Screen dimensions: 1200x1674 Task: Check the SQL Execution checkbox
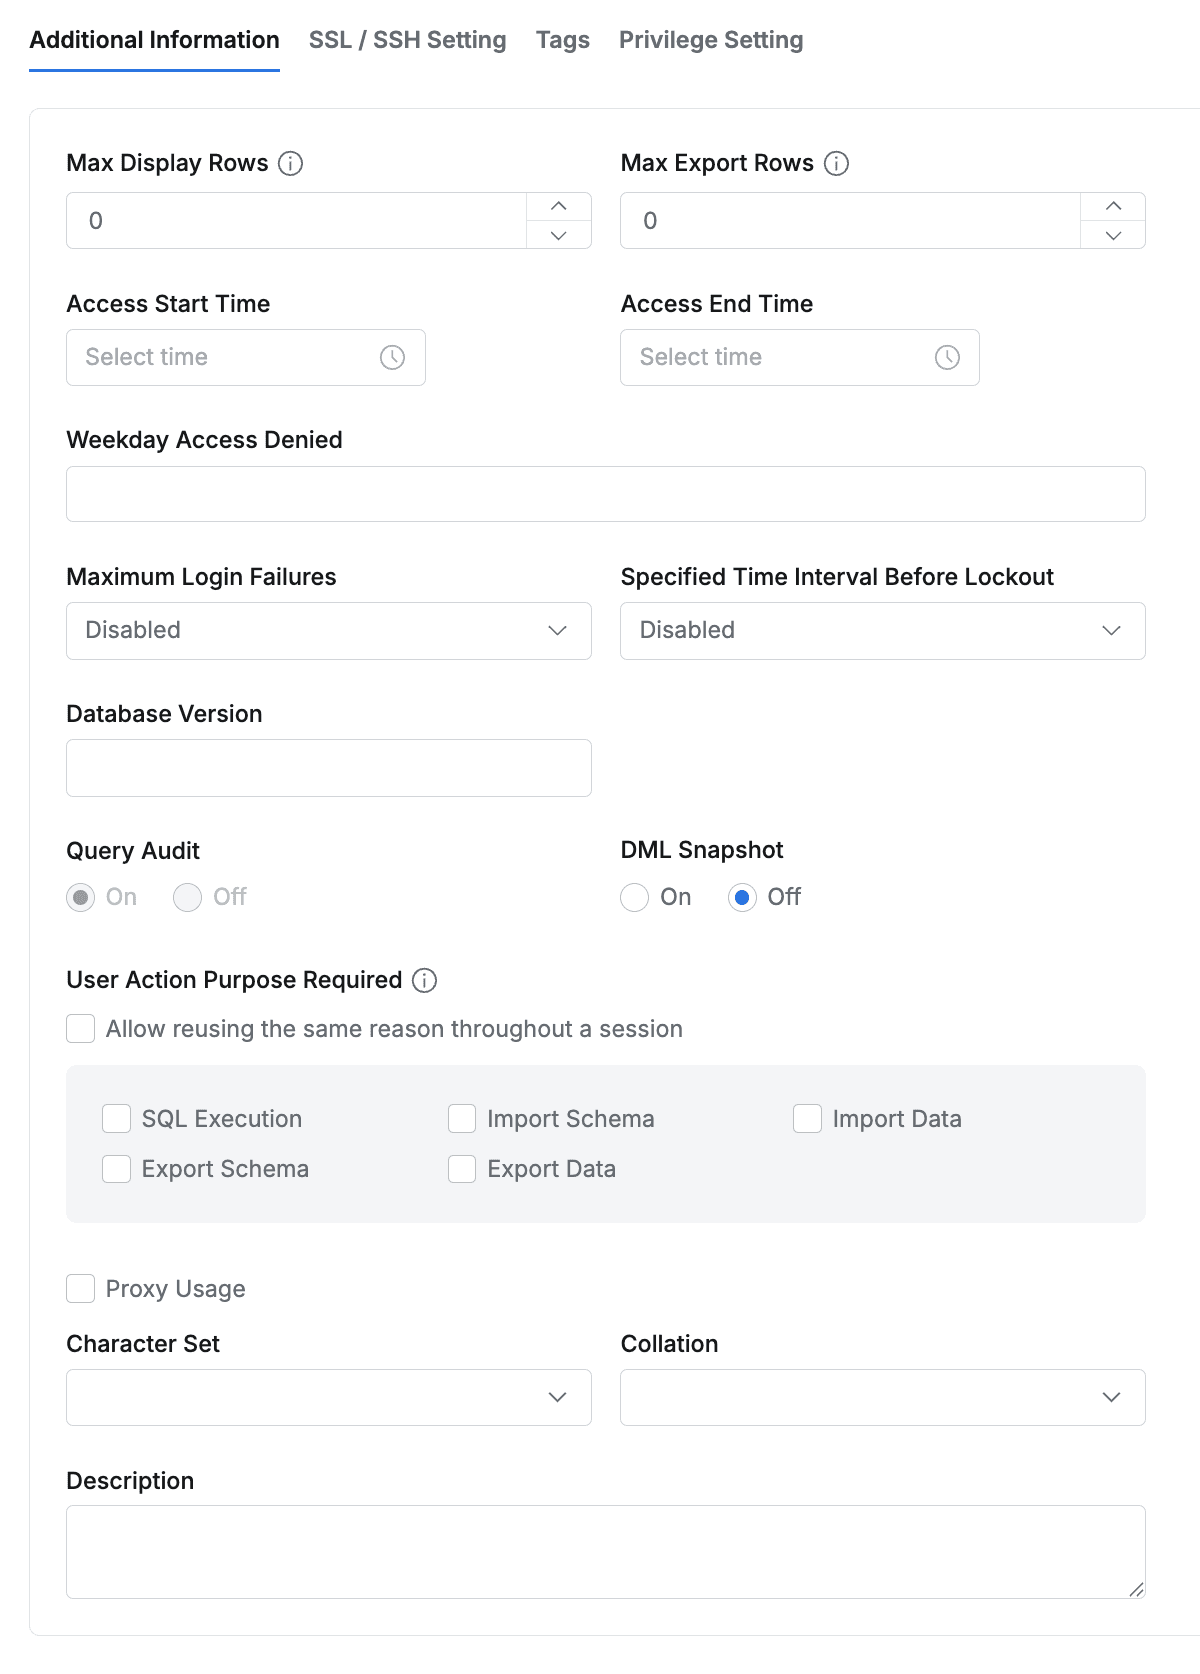pyautogui.click(x=116, y=1118)
